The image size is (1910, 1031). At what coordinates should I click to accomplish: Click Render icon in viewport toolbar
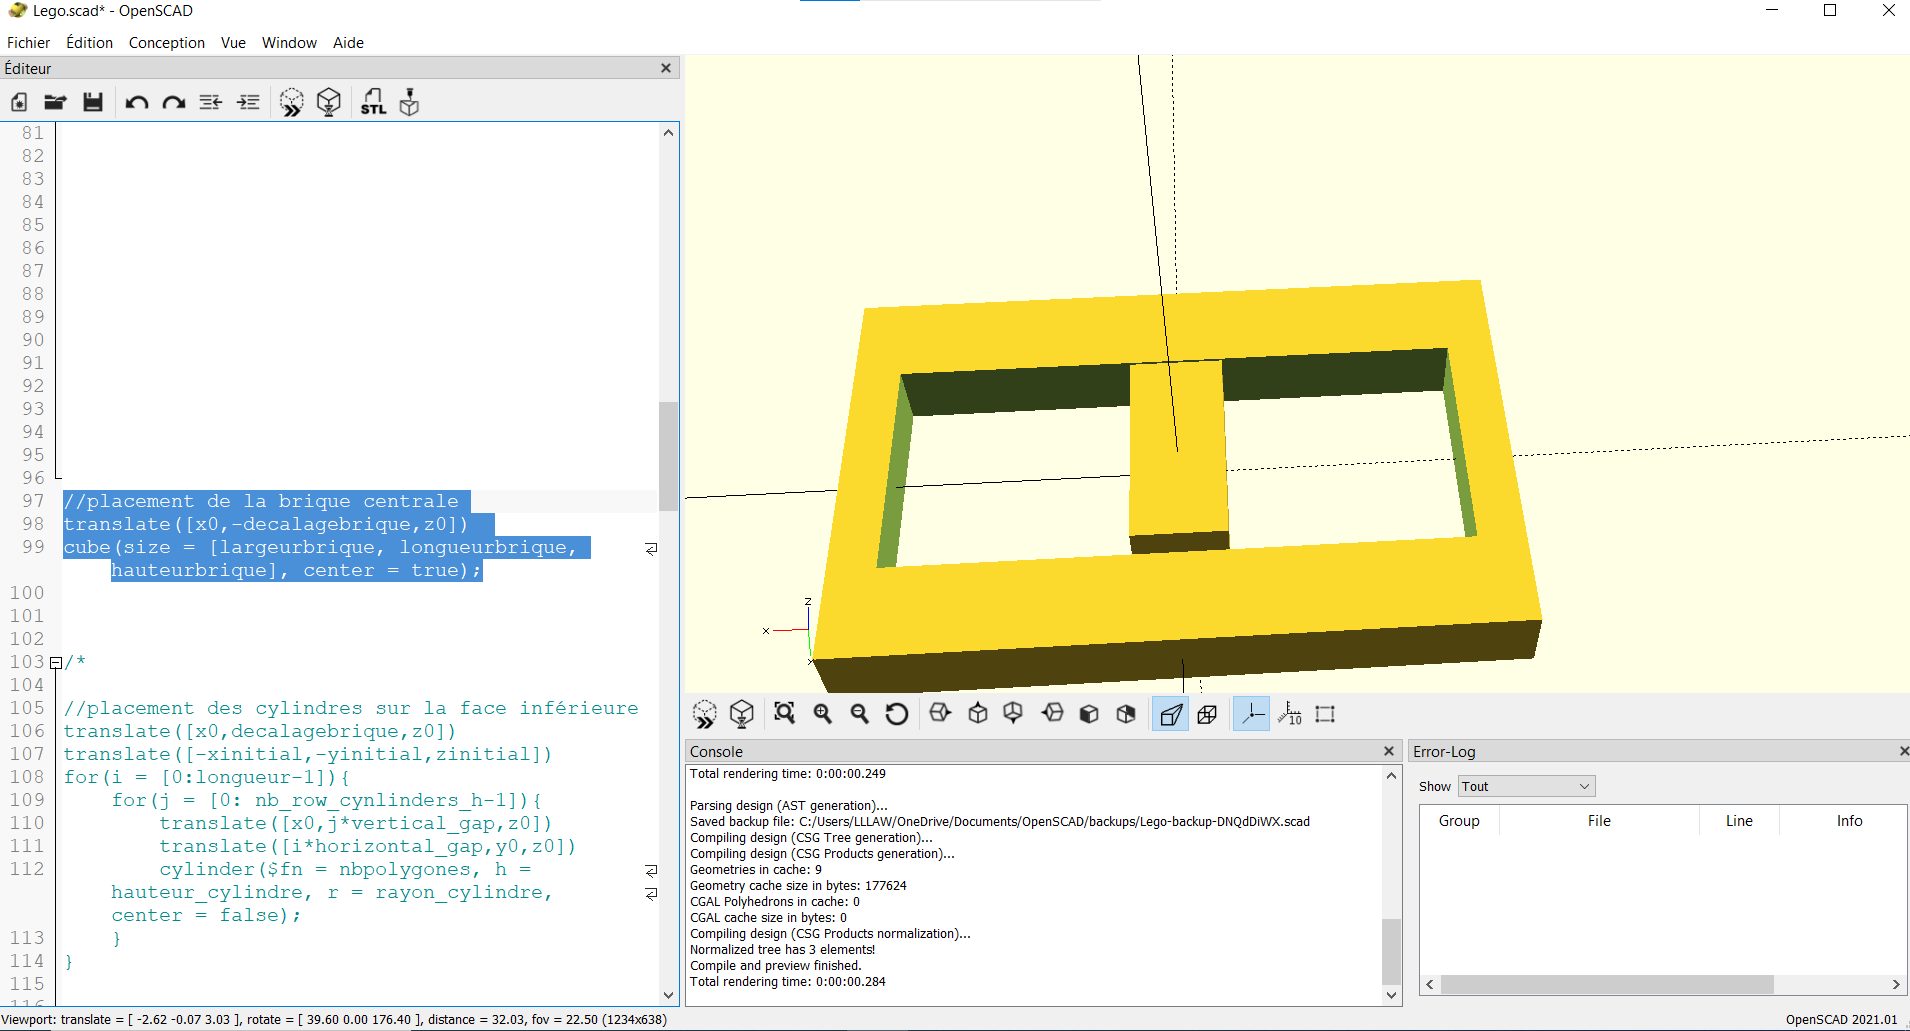742,714
